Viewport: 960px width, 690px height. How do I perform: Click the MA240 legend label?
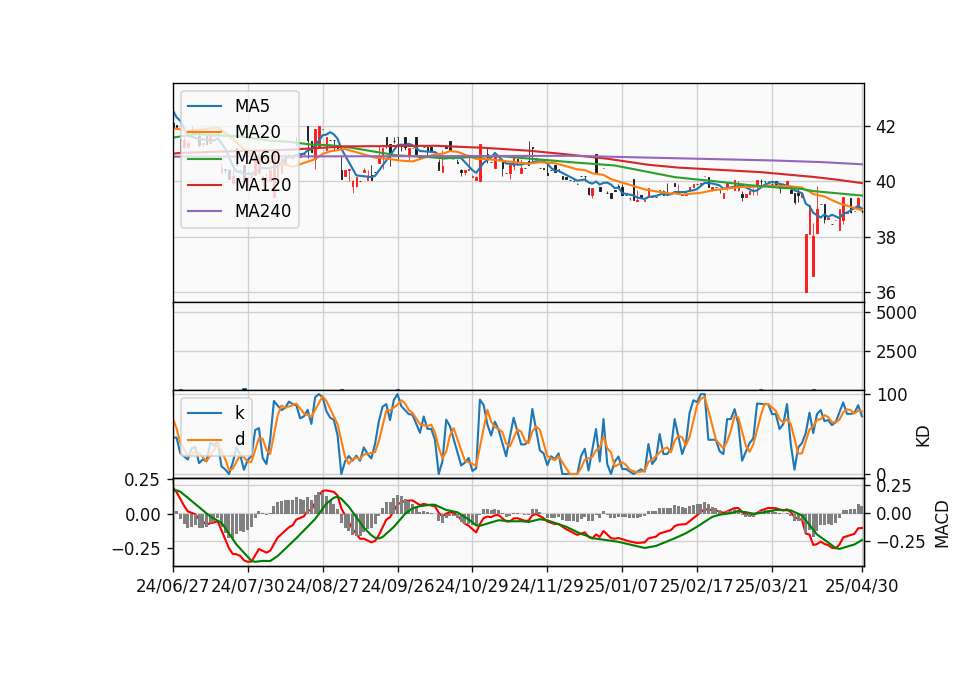pyautogui.click(x=263, y=211)
